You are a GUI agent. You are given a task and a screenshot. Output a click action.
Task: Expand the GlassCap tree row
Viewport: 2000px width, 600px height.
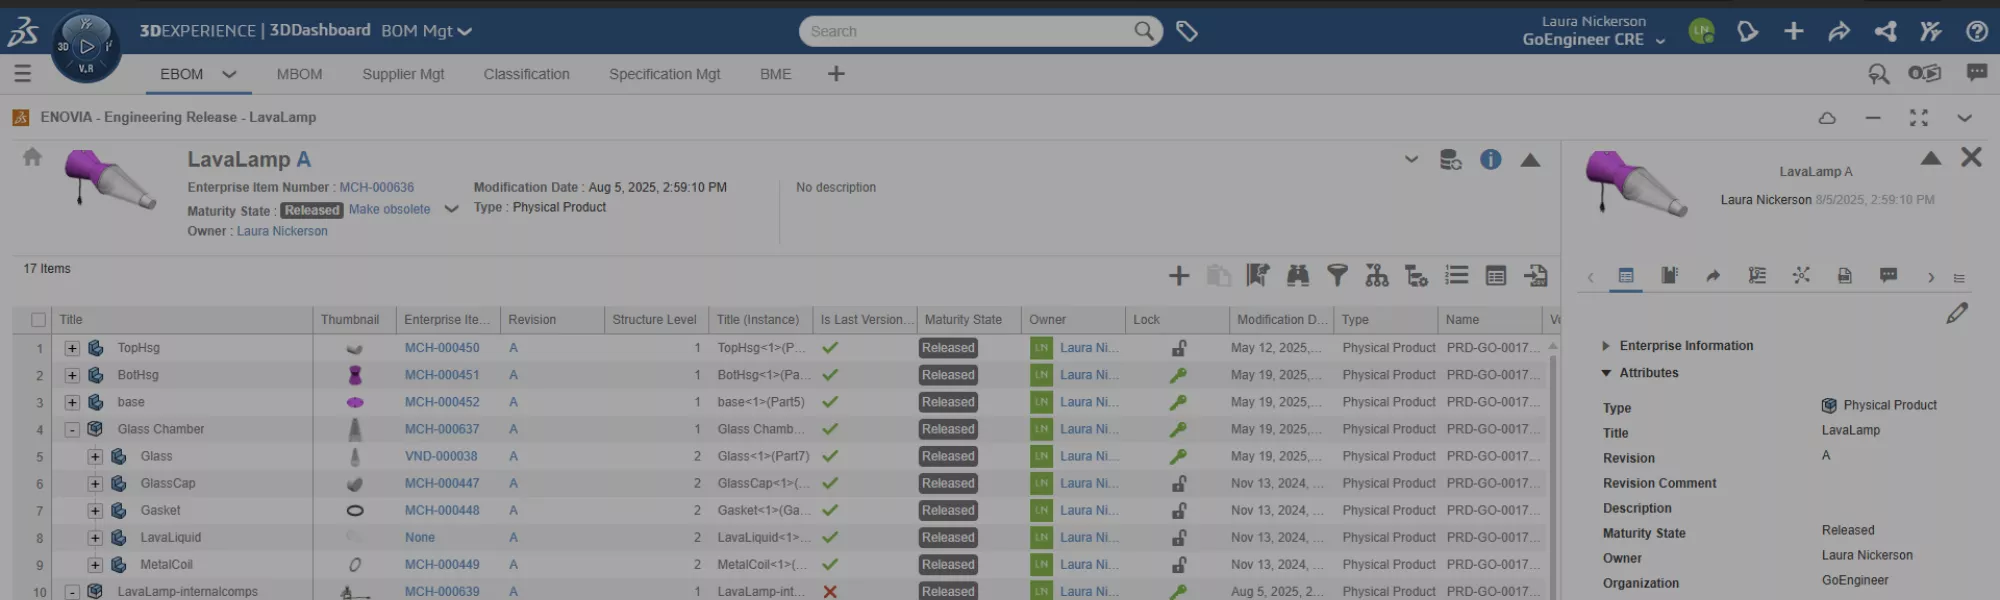[x=95, y=483]
